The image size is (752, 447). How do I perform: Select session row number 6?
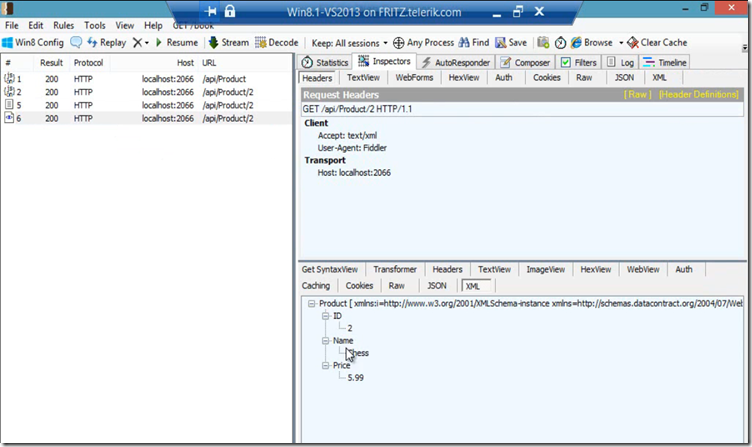[x=146, y=118]
